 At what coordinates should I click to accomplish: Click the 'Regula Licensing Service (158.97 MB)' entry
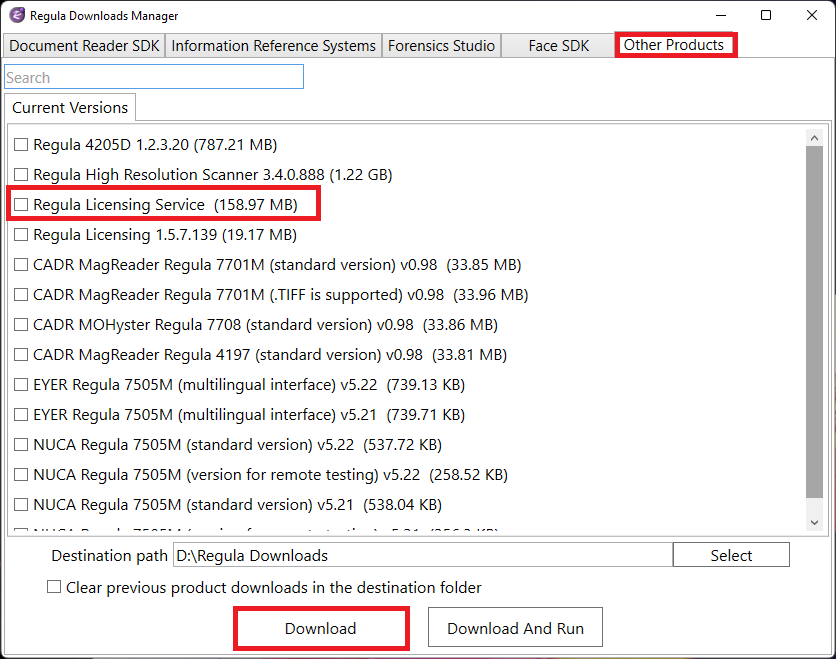[x=165, y=205]
